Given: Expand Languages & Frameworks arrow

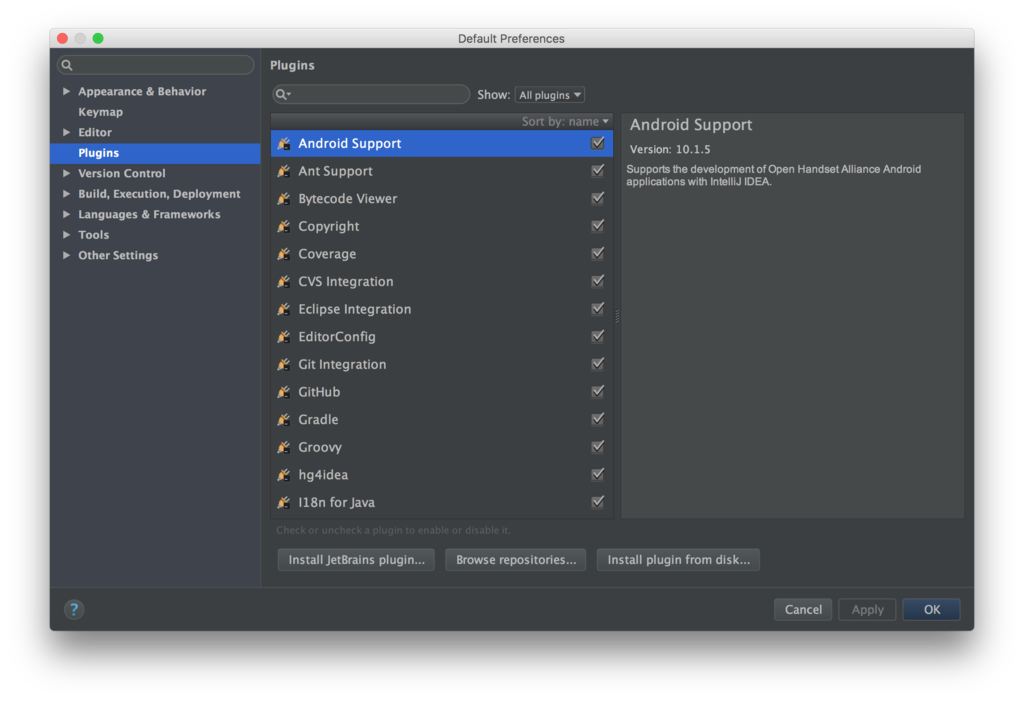Looking at the screenshot, I should (67, 214).
